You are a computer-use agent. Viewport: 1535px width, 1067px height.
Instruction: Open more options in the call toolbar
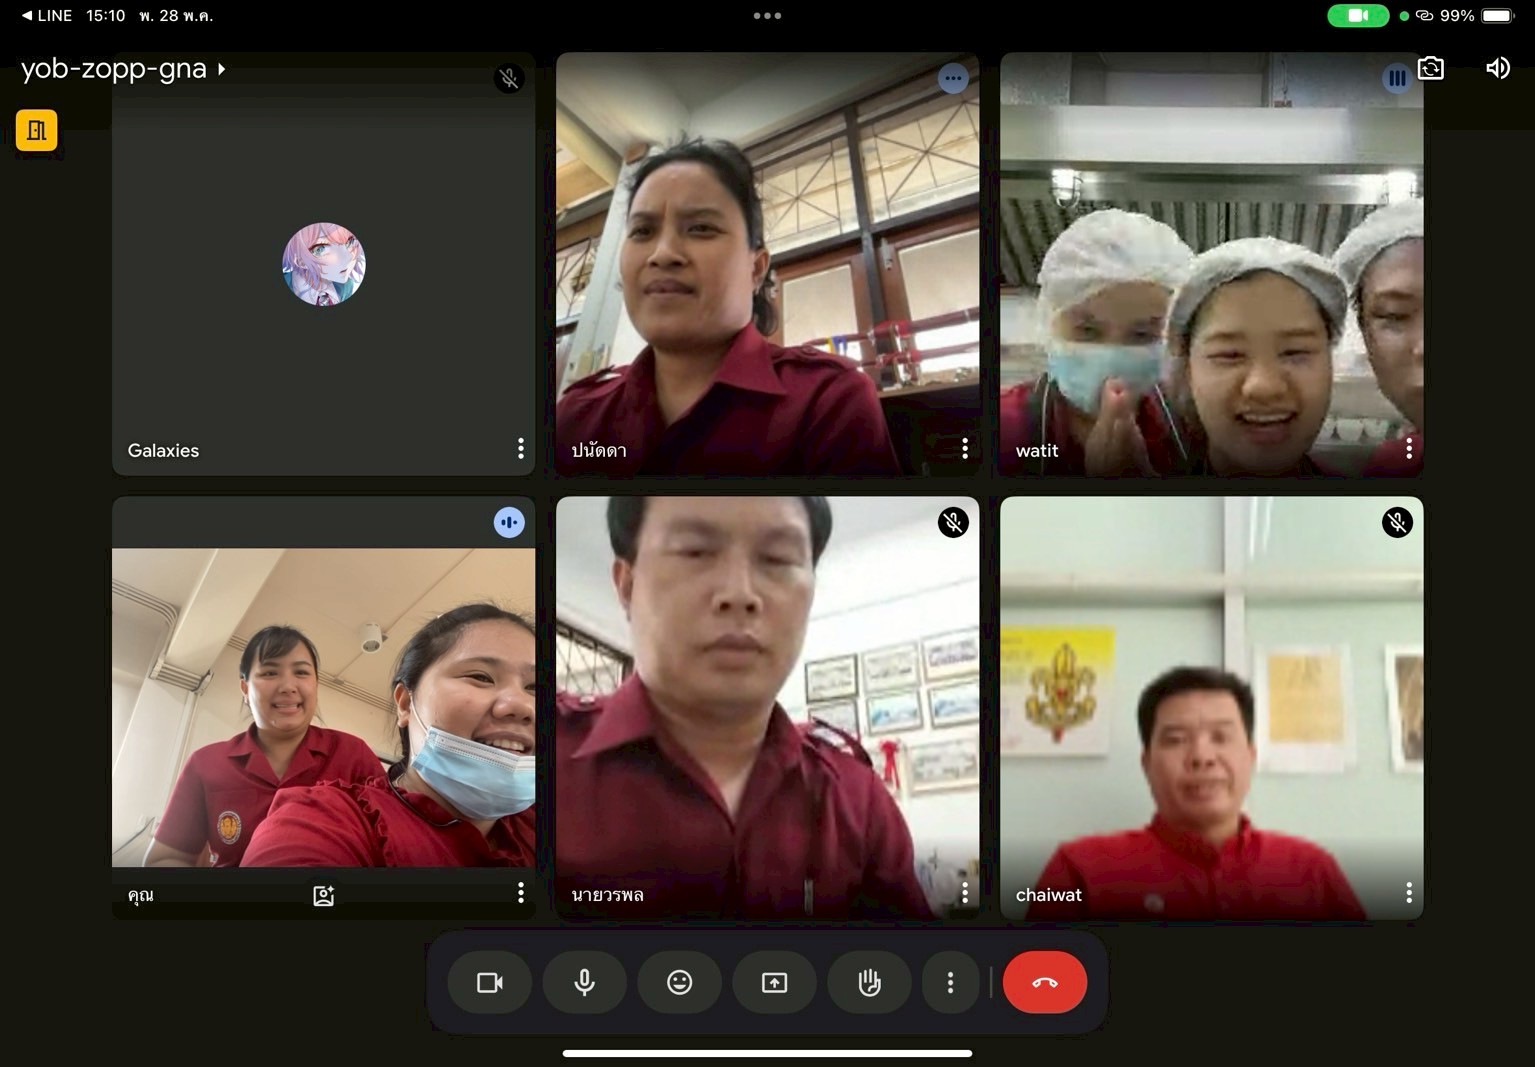950,983
